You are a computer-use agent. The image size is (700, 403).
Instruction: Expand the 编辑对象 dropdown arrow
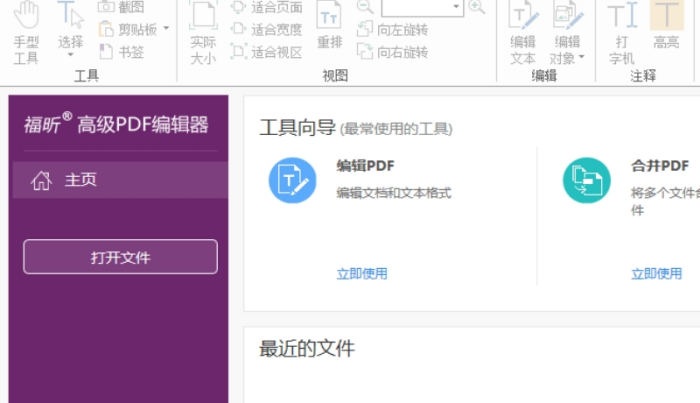(581, 57)
